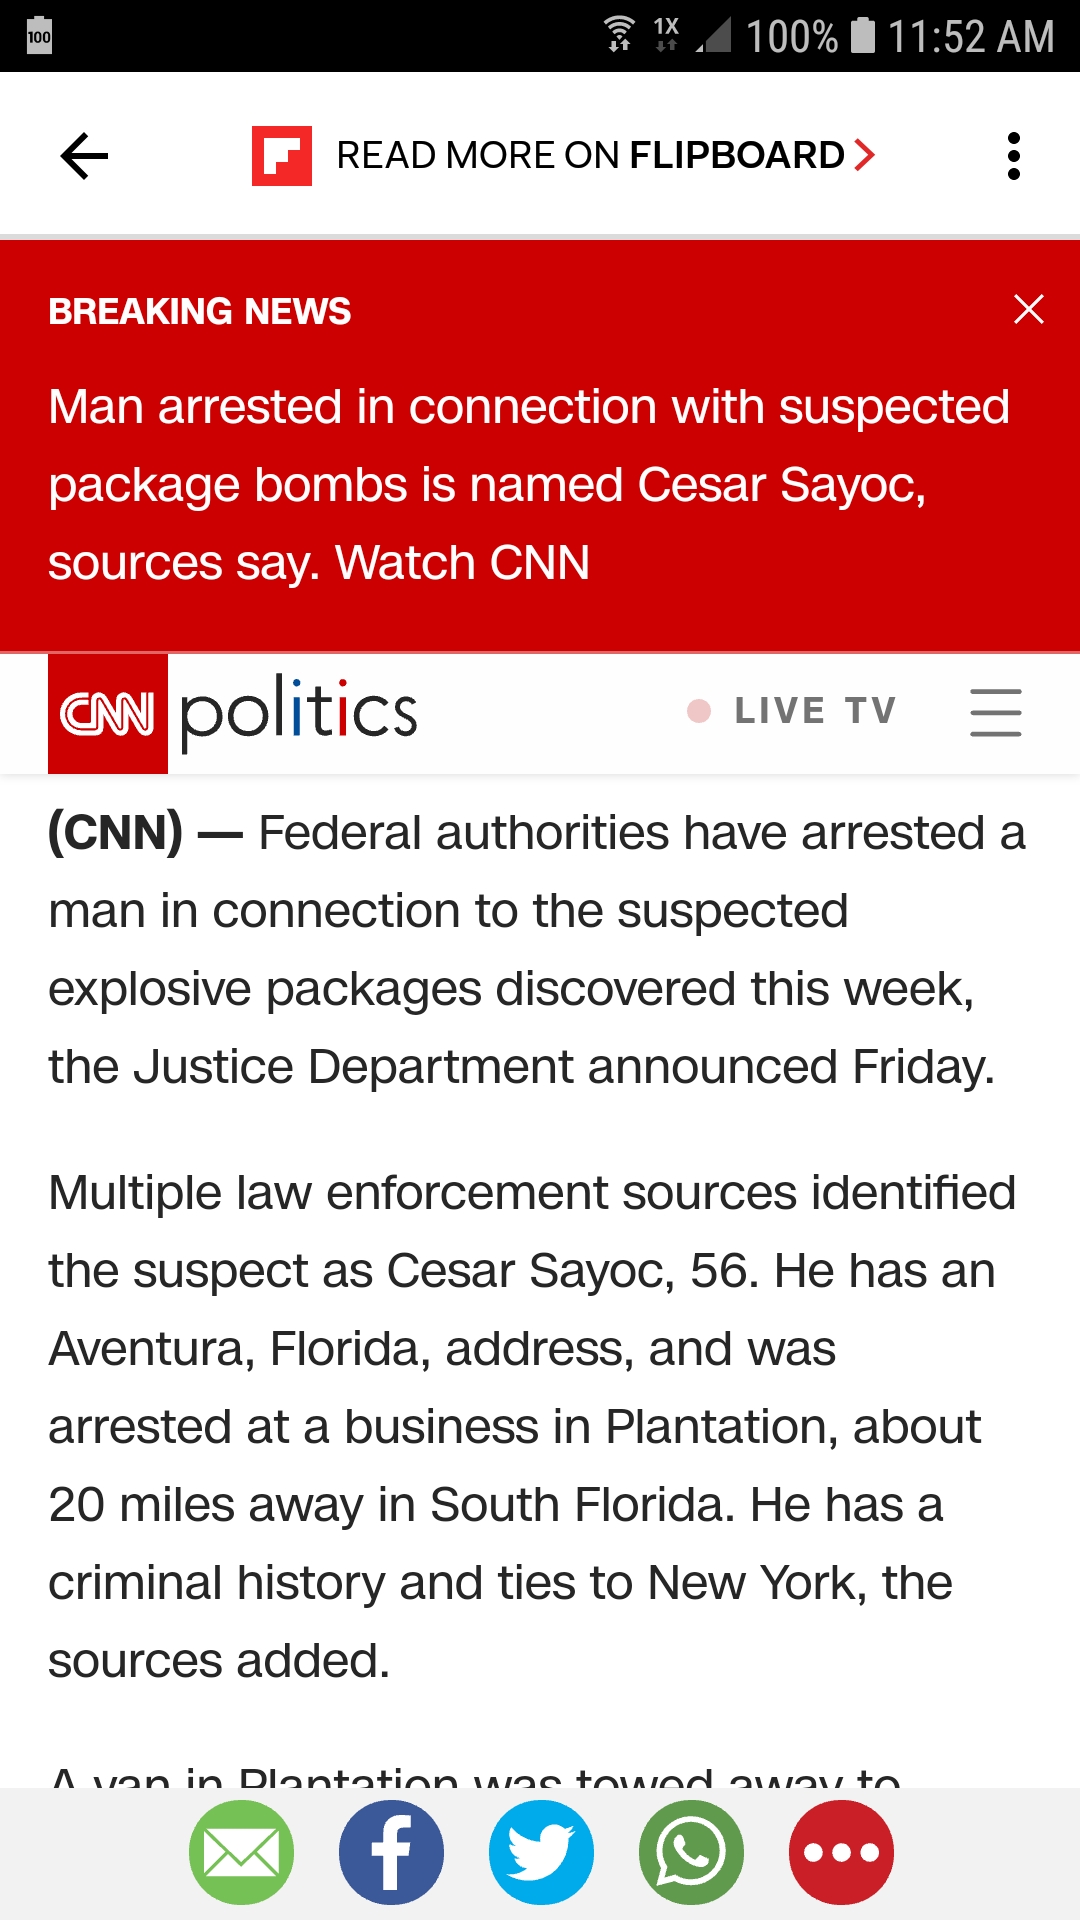Open the CNN hamburger menu
Image resolution: width=1080 pixels, height=1920 pixels.
(996, 712)
